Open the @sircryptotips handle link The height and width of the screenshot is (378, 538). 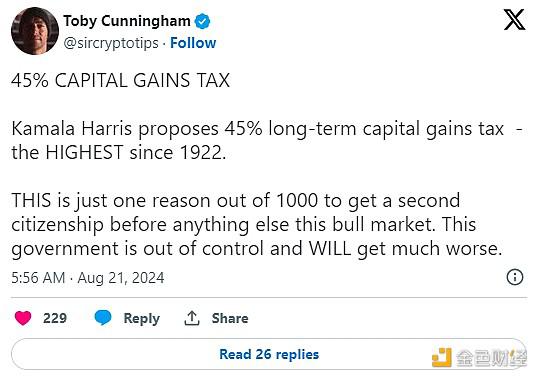[111, 43]
